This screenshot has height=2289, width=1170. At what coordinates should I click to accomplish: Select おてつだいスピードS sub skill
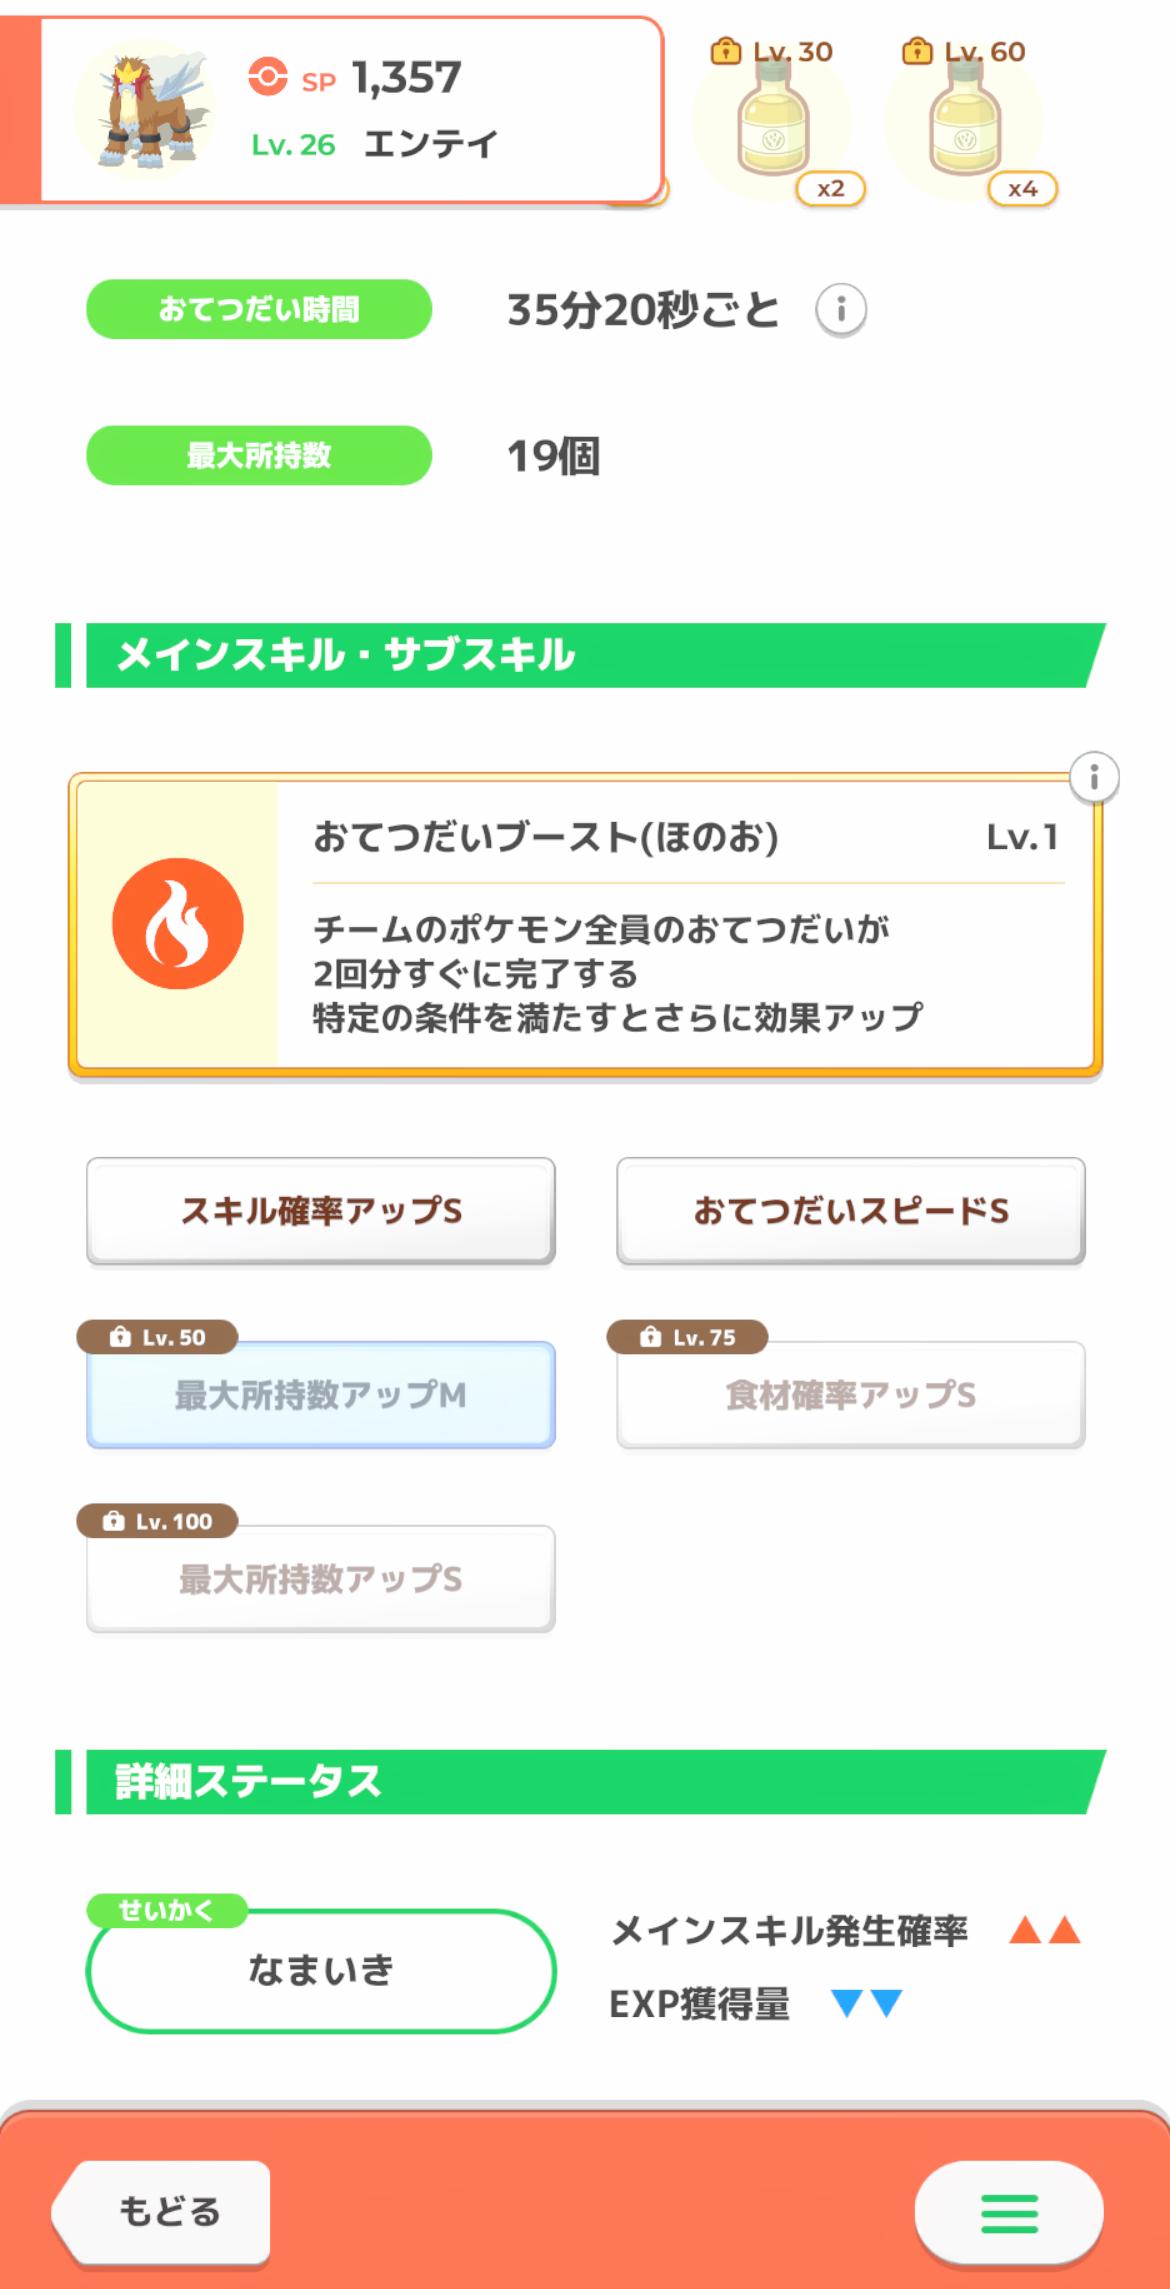pyautogui.click(x=851, y=1211)
